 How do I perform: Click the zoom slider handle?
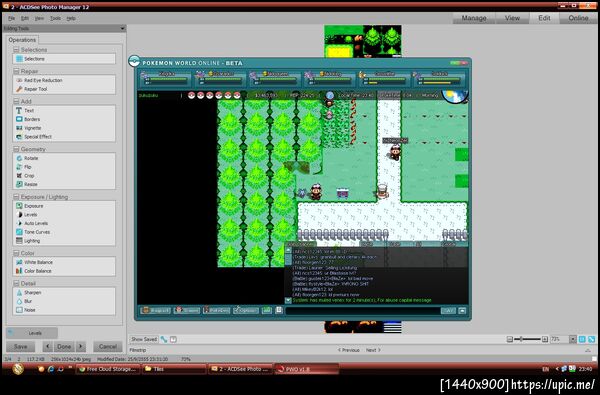521,339
